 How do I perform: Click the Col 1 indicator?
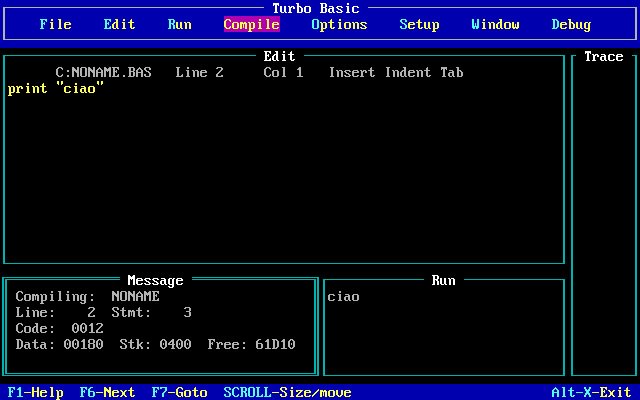(283, 73)
